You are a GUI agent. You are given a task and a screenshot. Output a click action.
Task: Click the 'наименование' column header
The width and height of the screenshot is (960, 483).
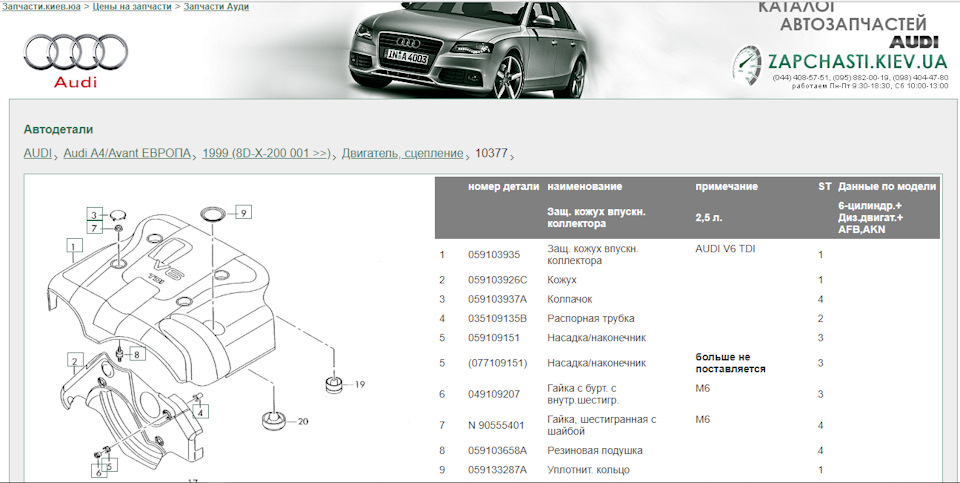point(585,187)
